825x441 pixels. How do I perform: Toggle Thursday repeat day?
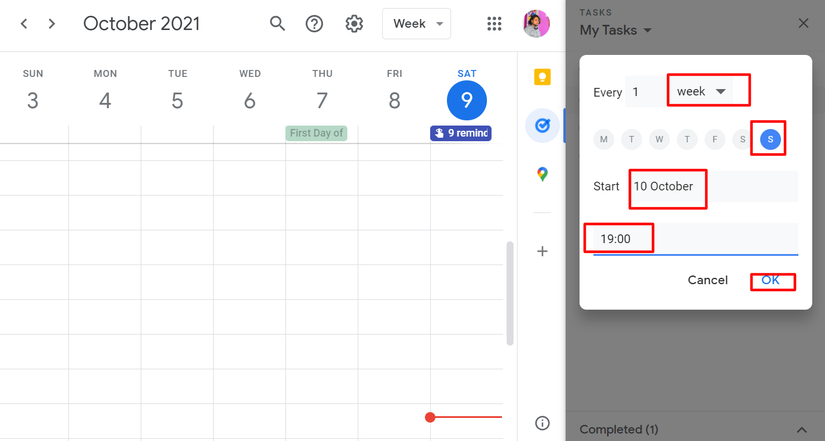point(687,139)
